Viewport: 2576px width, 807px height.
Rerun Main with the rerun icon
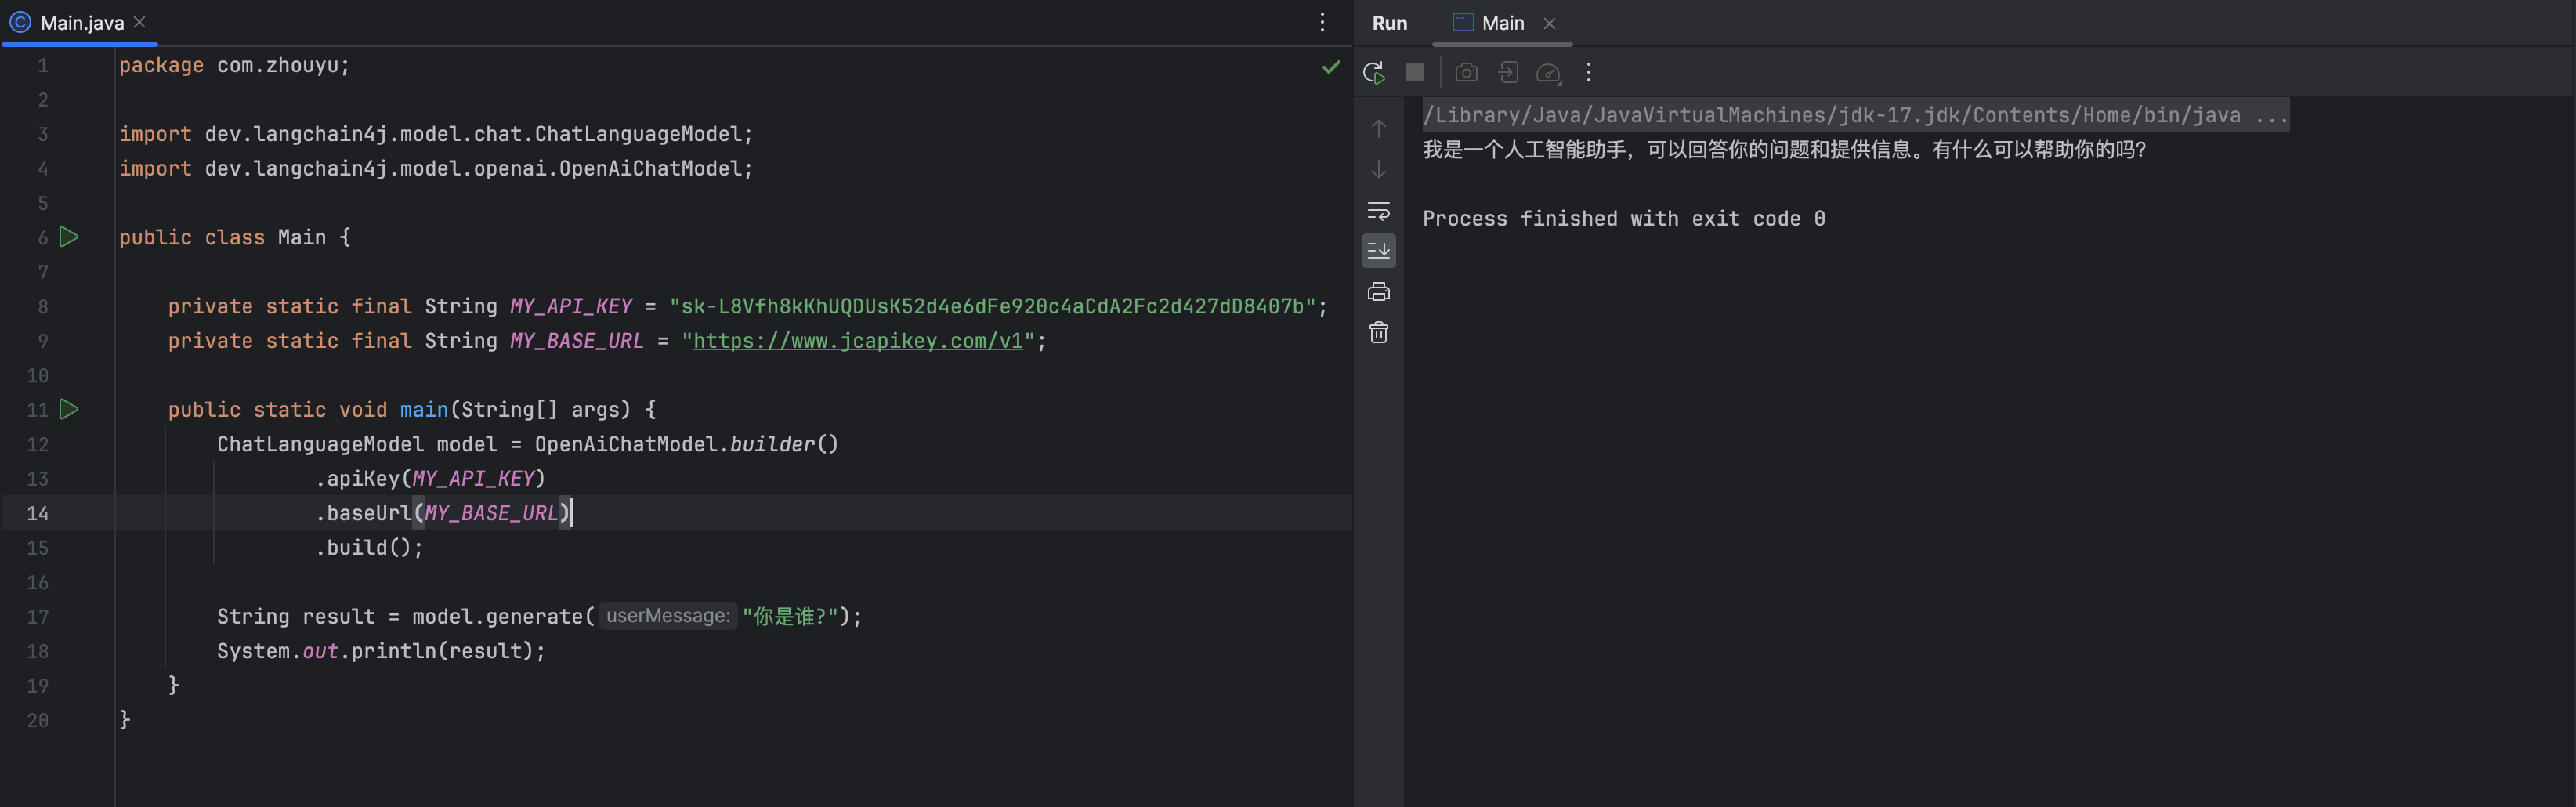pos(1374,72)
